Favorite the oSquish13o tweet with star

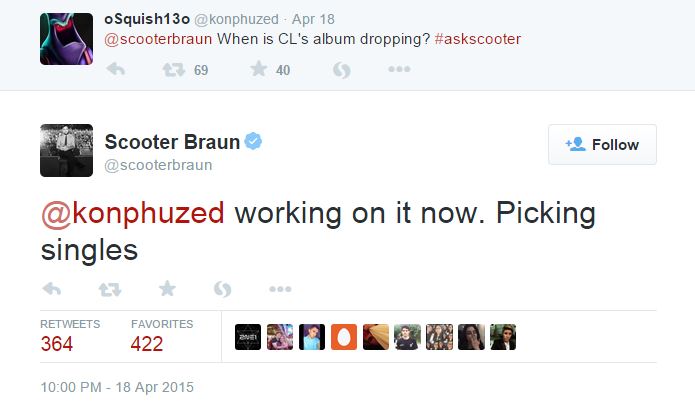[258, 70]
